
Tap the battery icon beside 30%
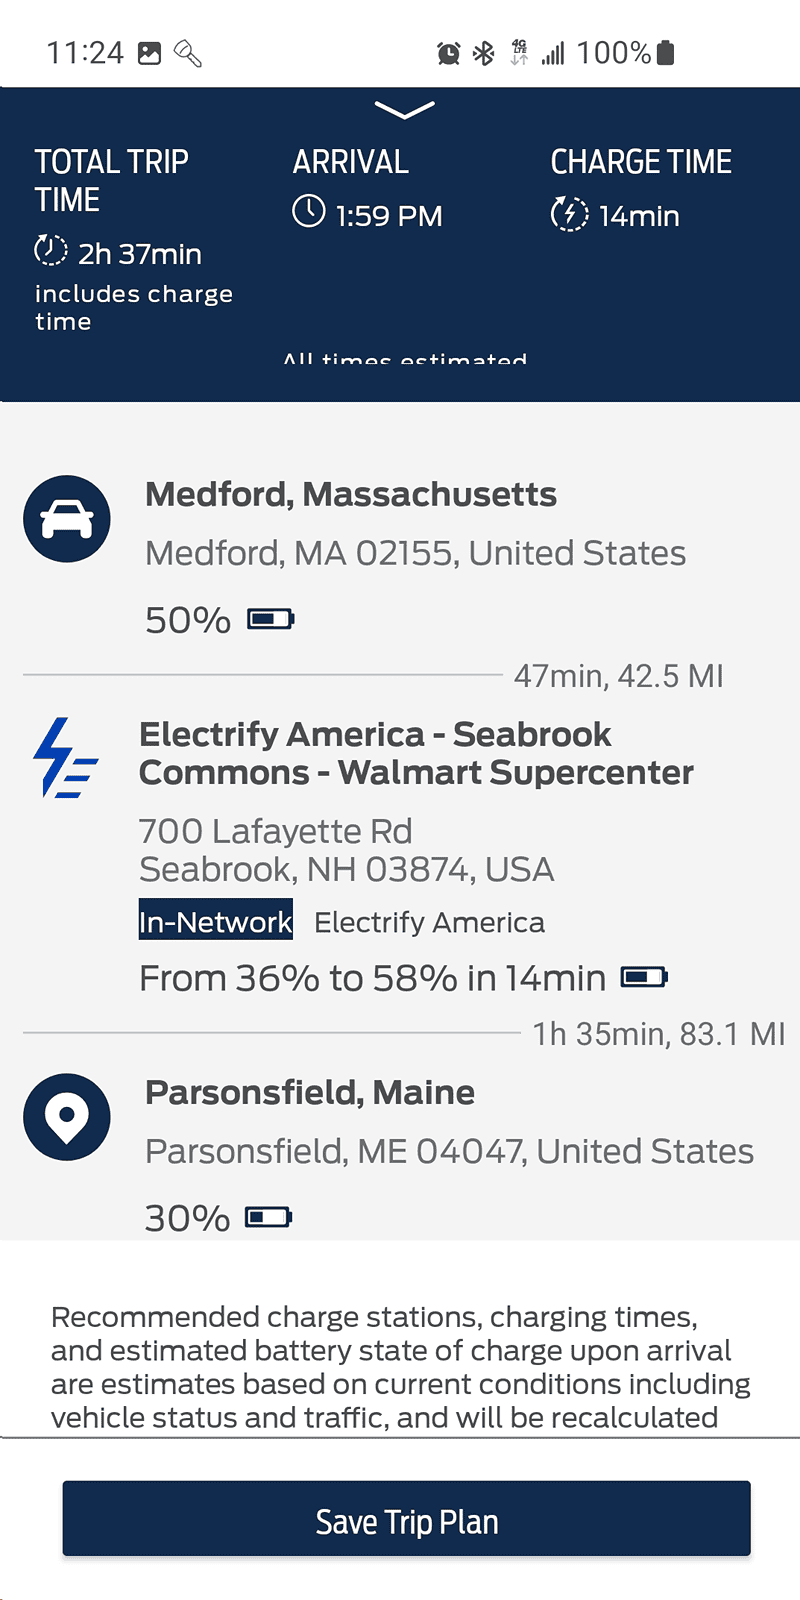269,1217
